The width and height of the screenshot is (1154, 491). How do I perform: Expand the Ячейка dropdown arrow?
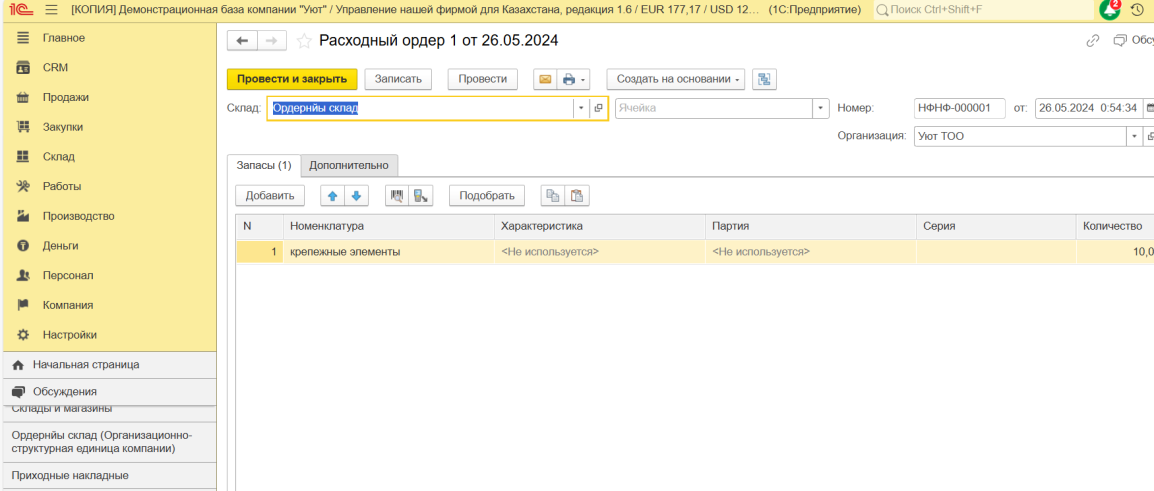[821, 108]
